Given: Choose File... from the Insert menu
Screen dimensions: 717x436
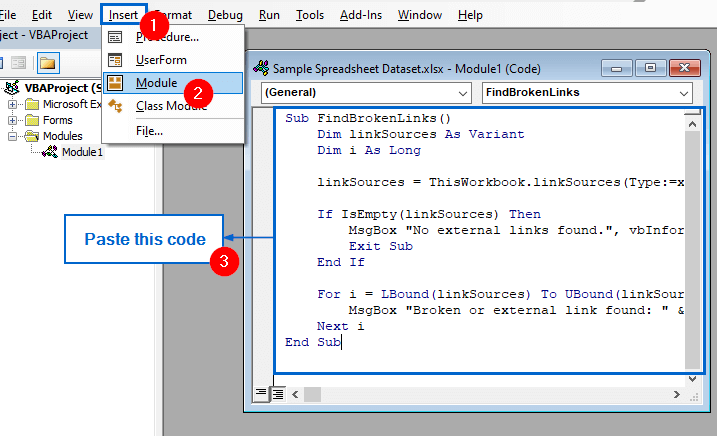Looking at the screenshot, I should pos(149,130).
